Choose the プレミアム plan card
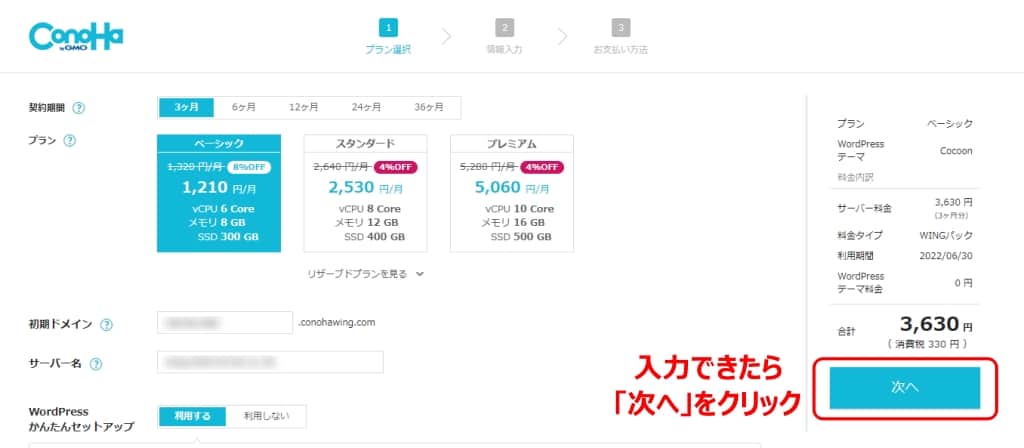The width and height of the screenshot is (1024, 448). pyautogui.click(x=511, y=193)
